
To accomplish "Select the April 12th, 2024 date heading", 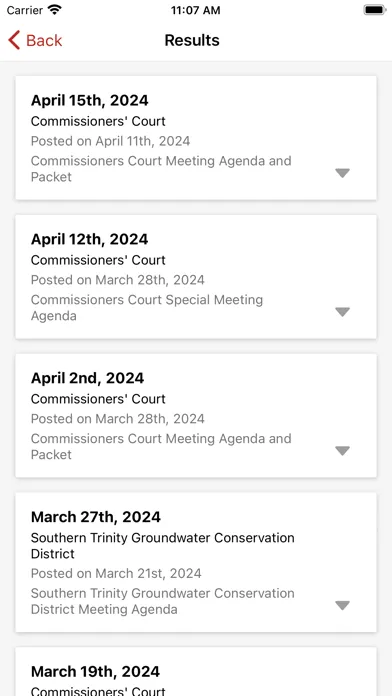I will (x=90, y=240).
